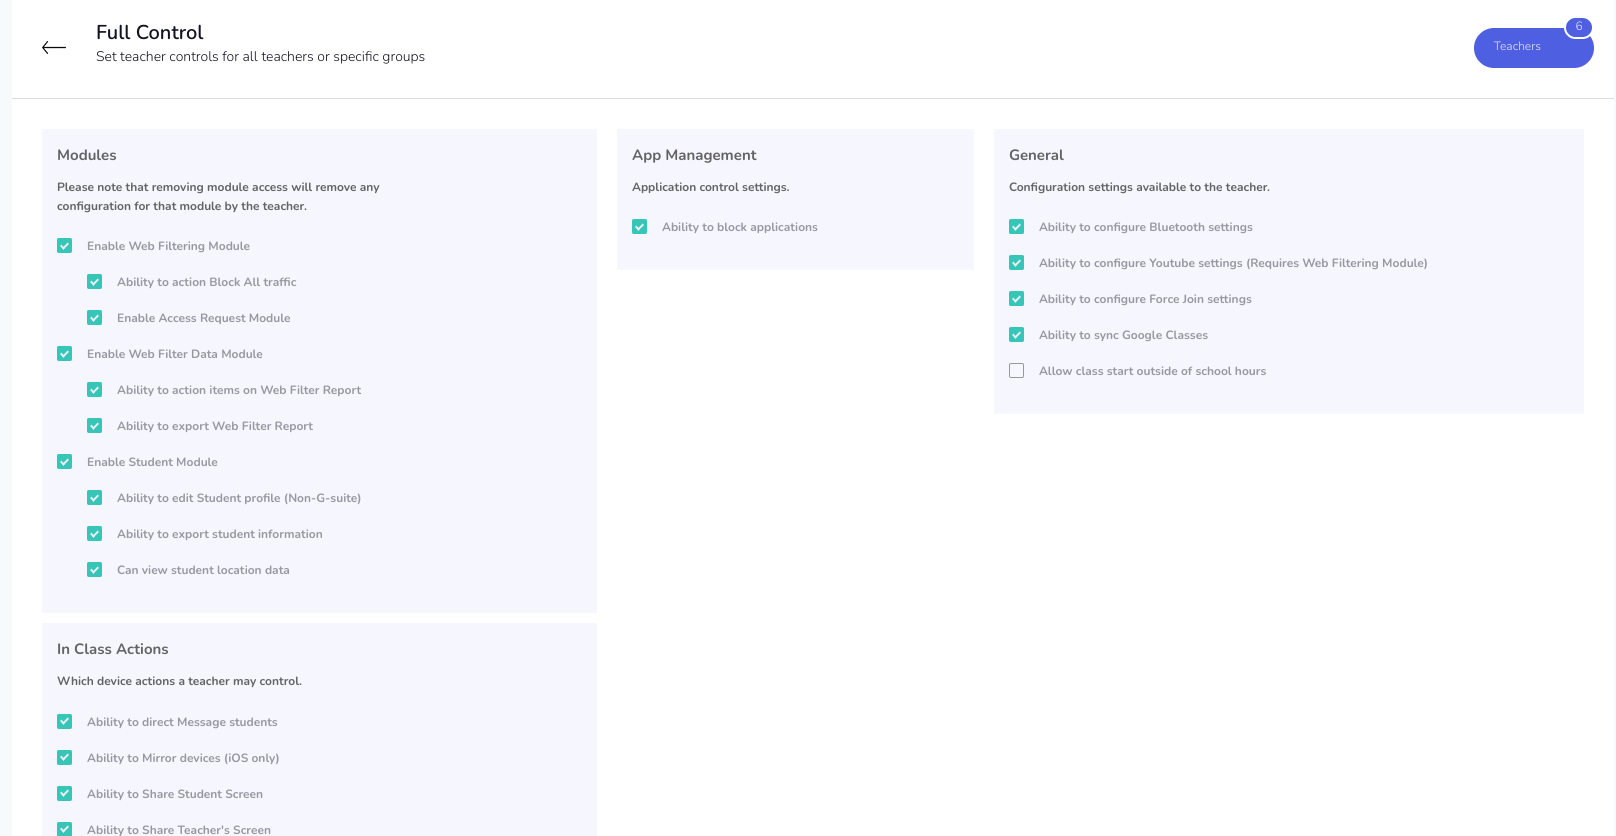
Task: Click the In Class Actions heading
Action: pyautogui.click(x=113, y=649)
